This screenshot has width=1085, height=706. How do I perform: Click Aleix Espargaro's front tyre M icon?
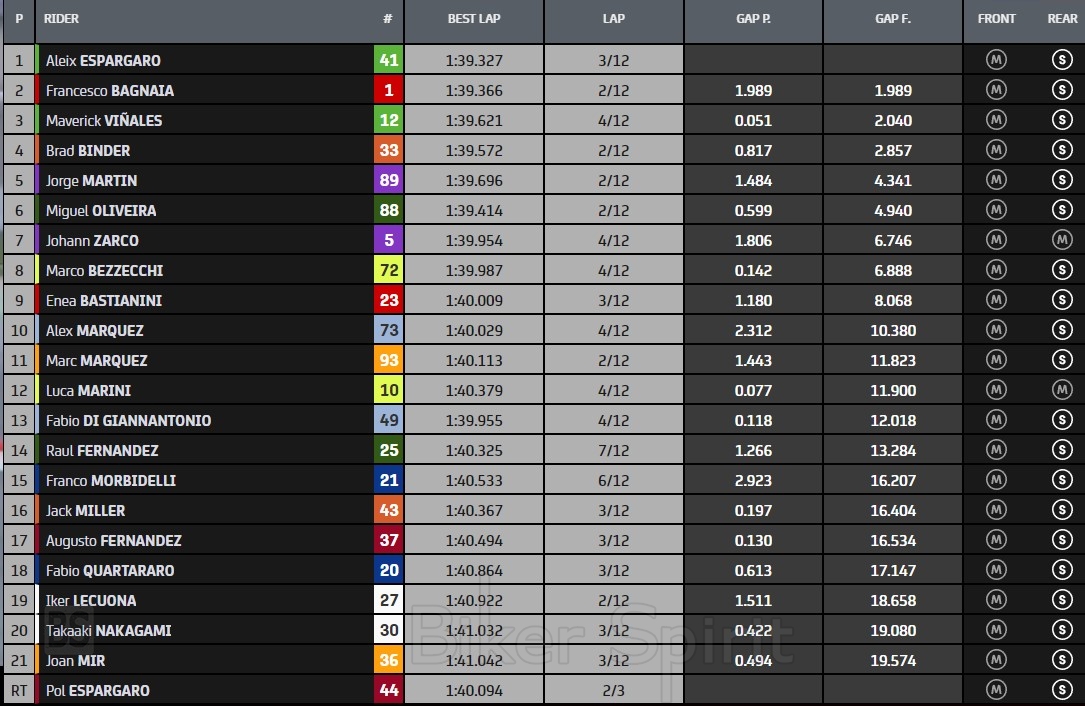click(996, 60)
